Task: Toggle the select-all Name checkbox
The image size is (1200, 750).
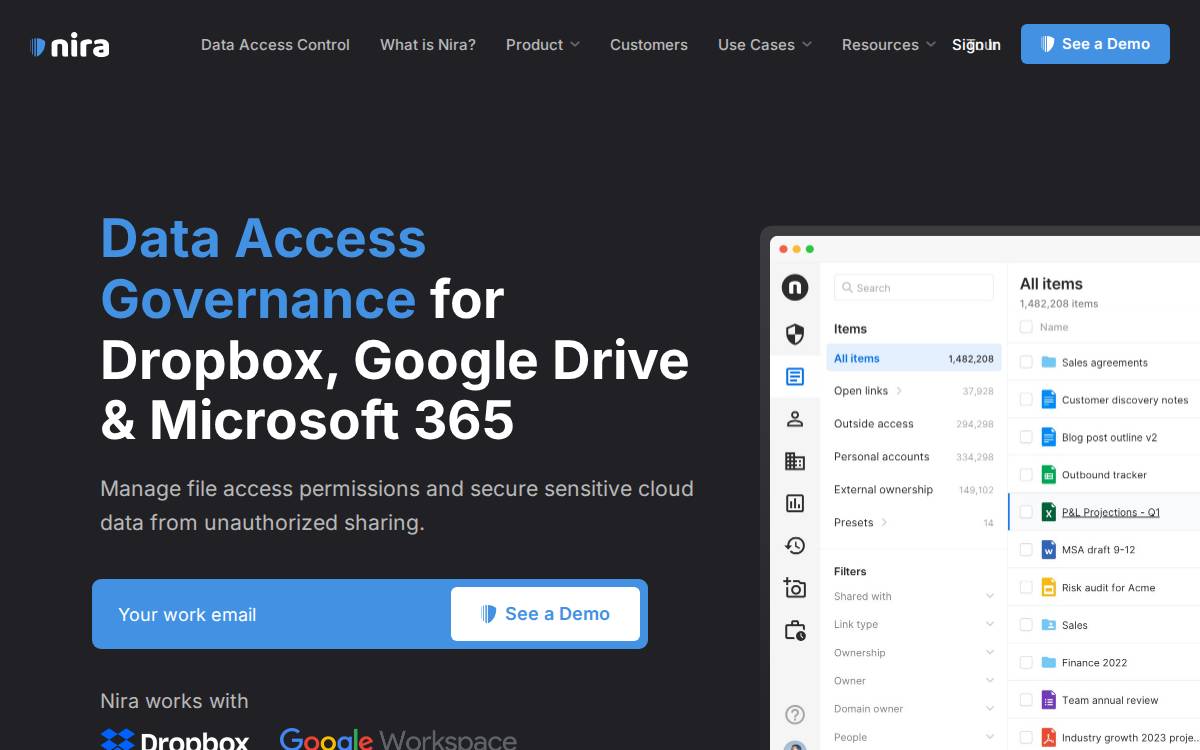Action: pos(1026,327)
